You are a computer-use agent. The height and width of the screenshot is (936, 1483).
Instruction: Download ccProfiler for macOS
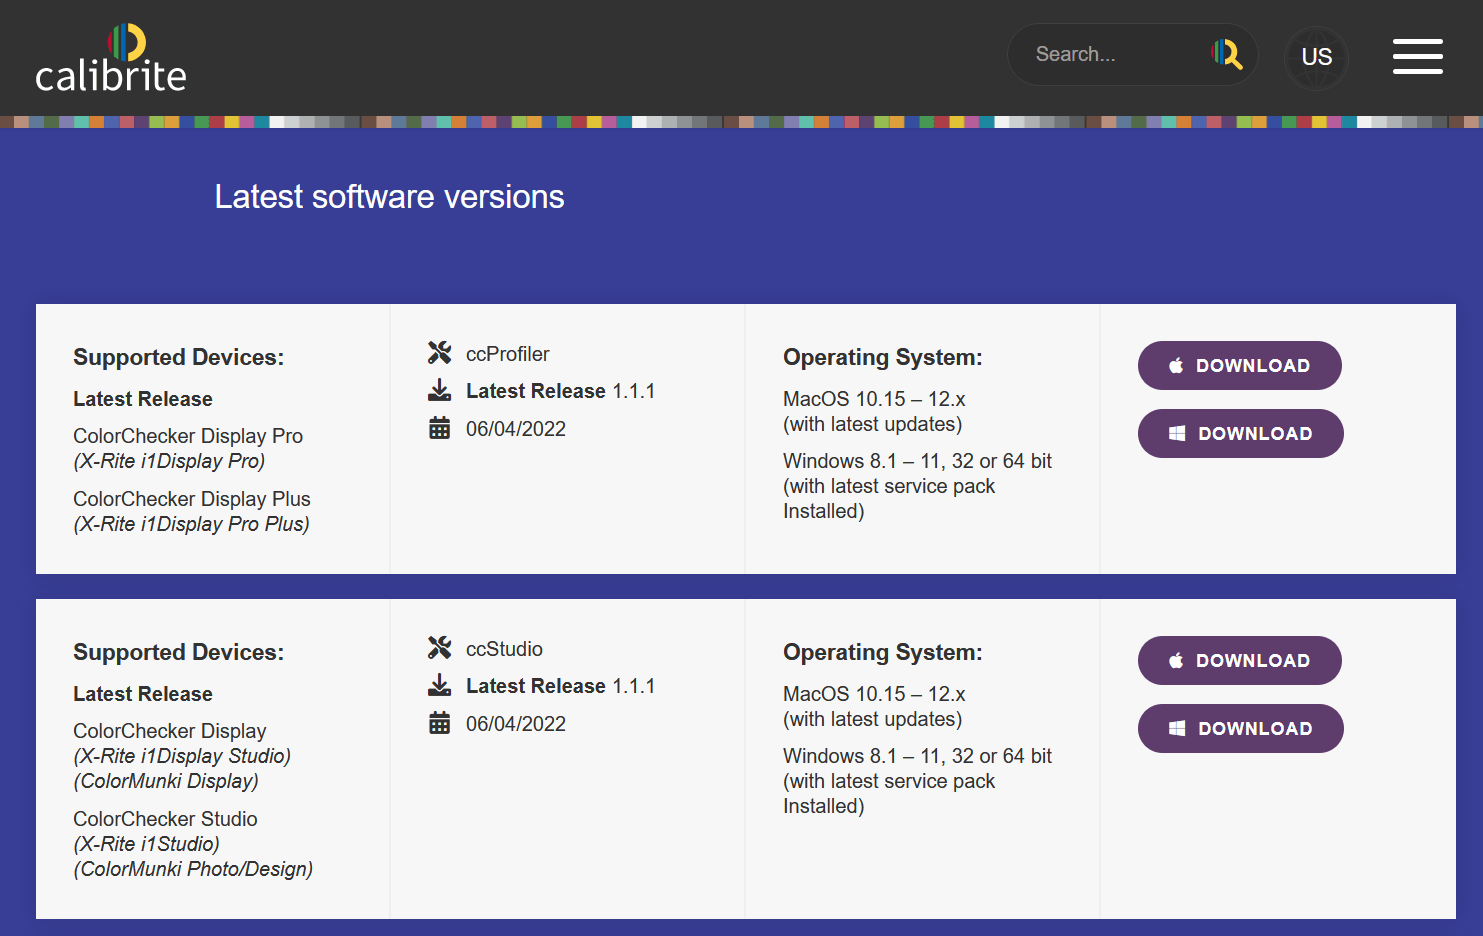point(1240,365)
